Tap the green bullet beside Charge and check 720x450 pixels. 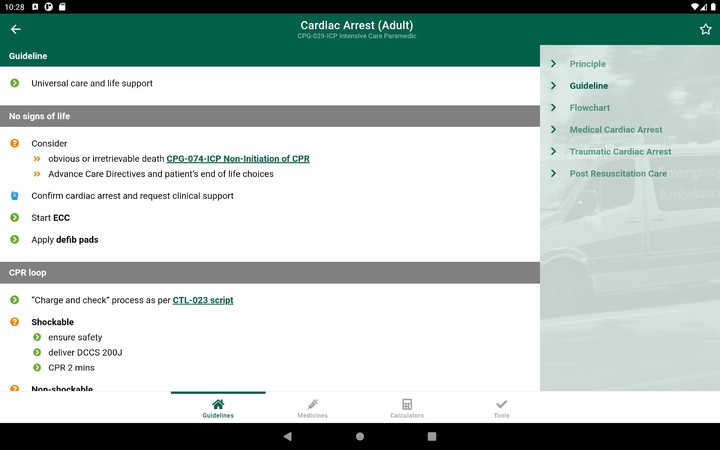(15, 300)
